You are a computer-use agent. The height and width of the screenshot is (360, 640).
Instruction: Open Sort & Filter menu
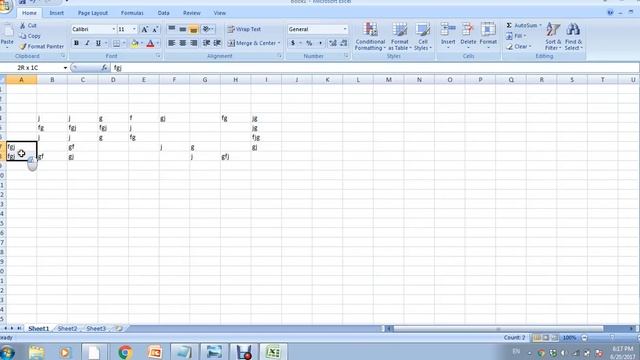(553, 37)
